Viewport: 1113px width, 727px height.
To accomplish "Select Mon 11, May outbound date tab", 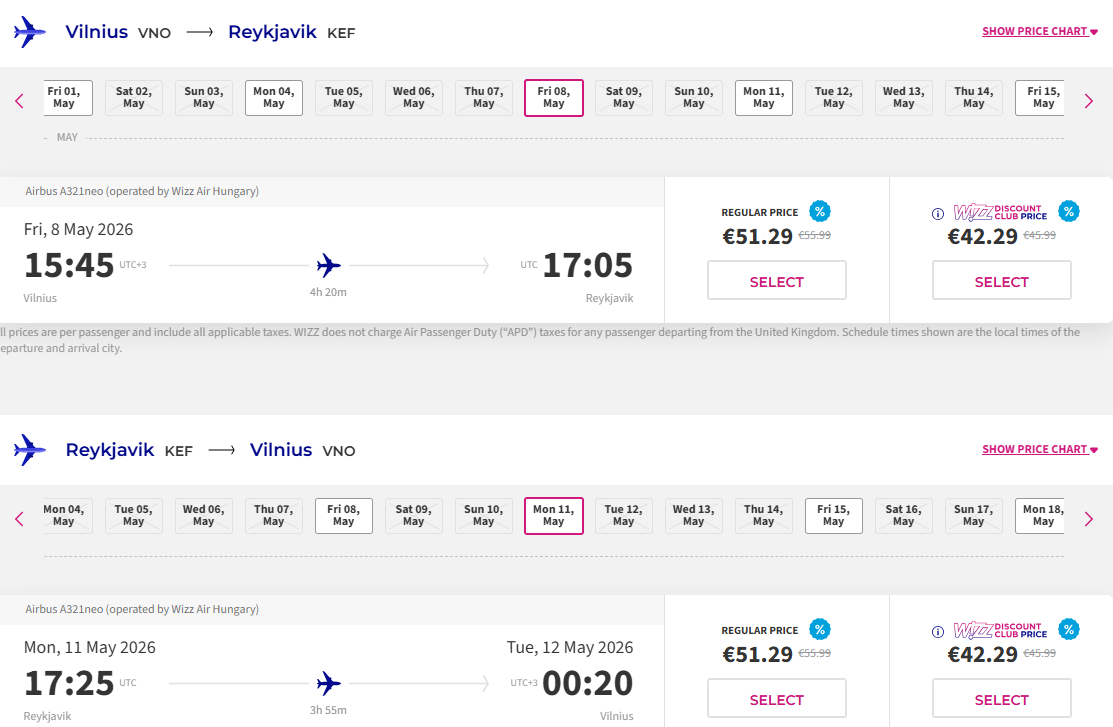I will [x=764, y=98].
